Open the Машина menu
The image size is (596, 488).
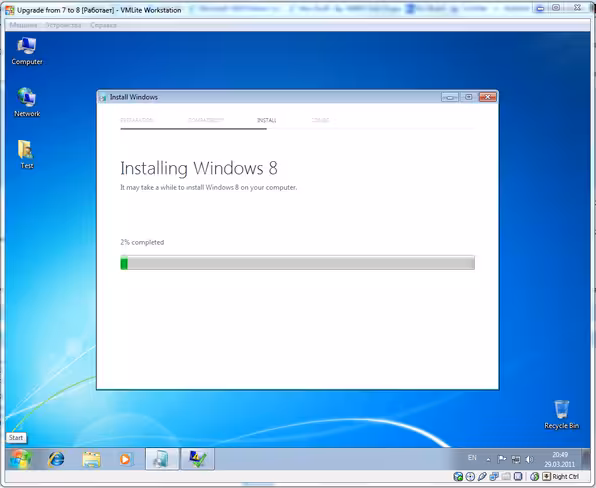pos(24,25)
